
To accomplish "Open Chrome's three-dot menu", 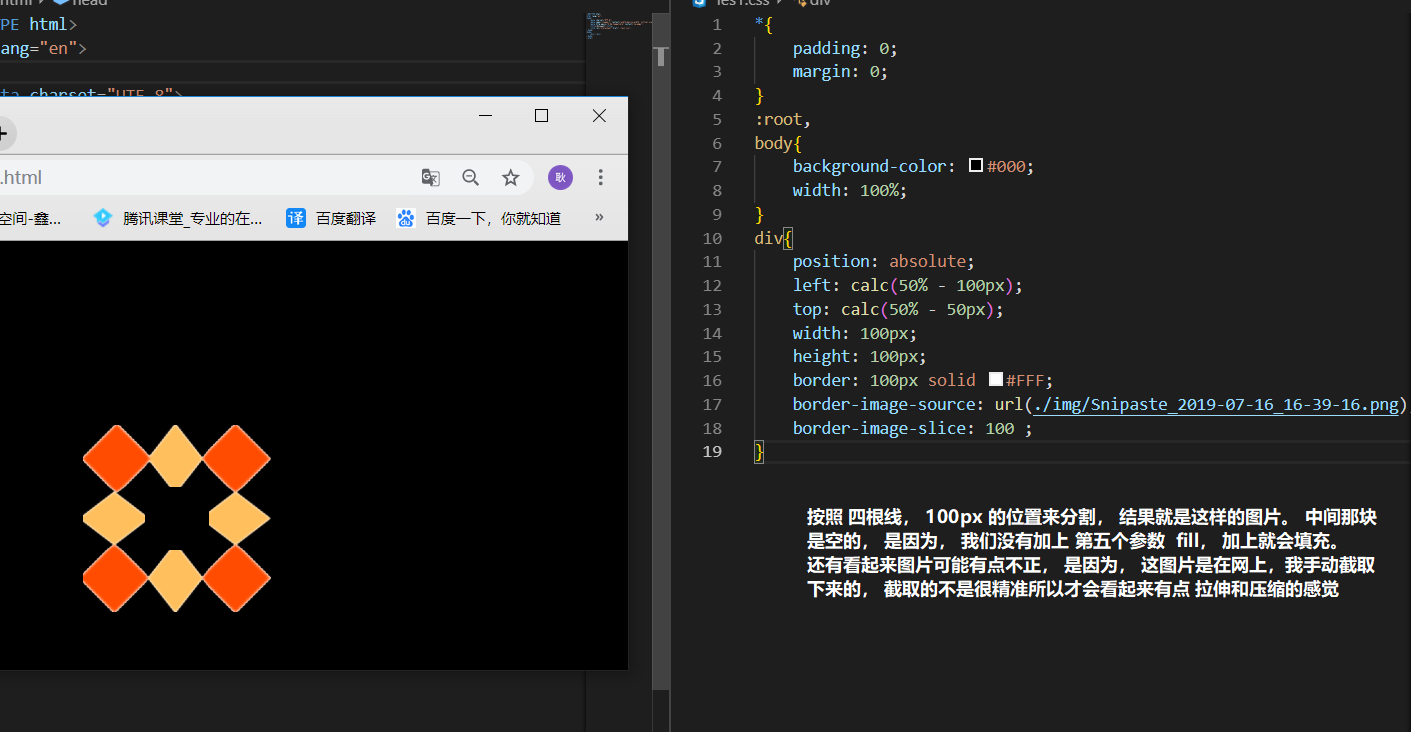I will pyautogui.click(x=601, y=178).
